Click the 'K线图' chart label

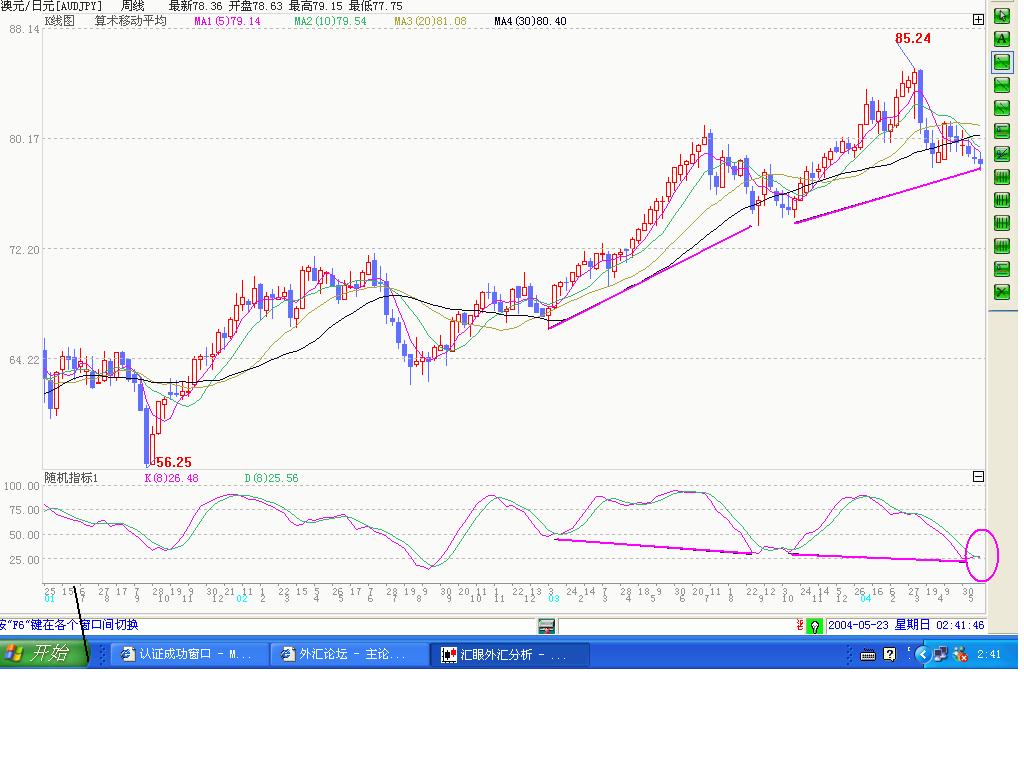point(59,21)
